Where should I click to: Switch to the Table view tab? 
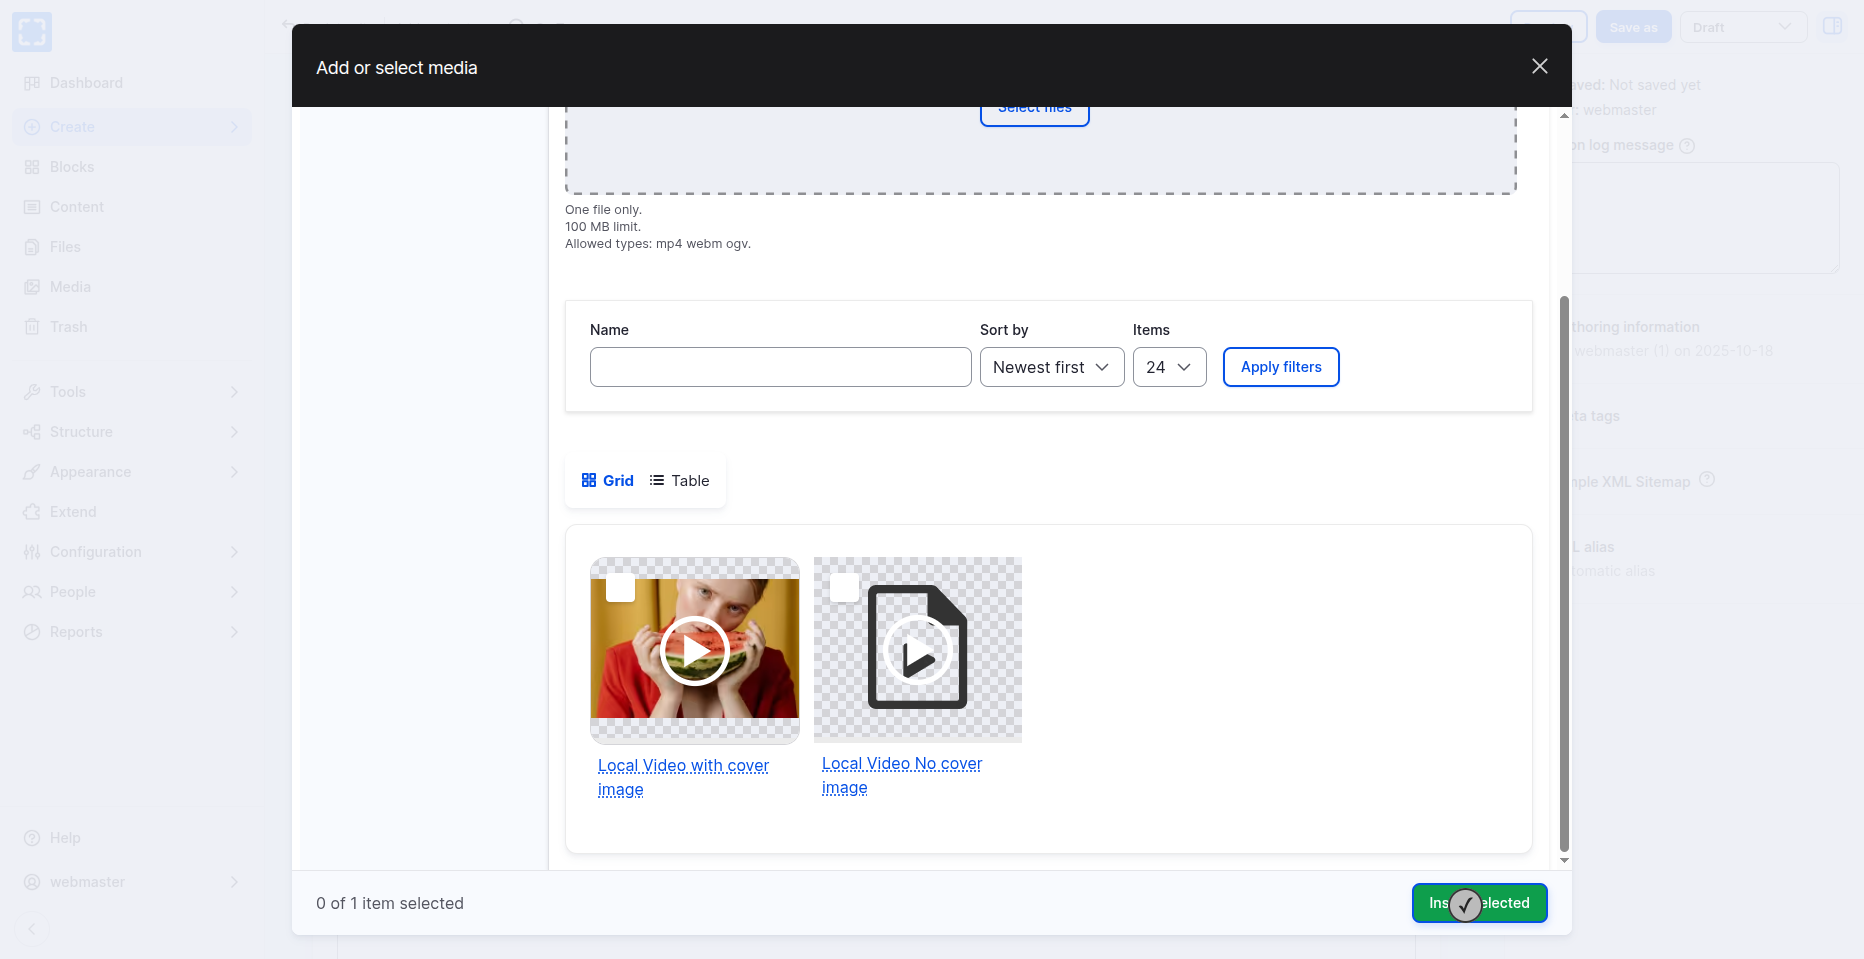click(x=680, y=481)
